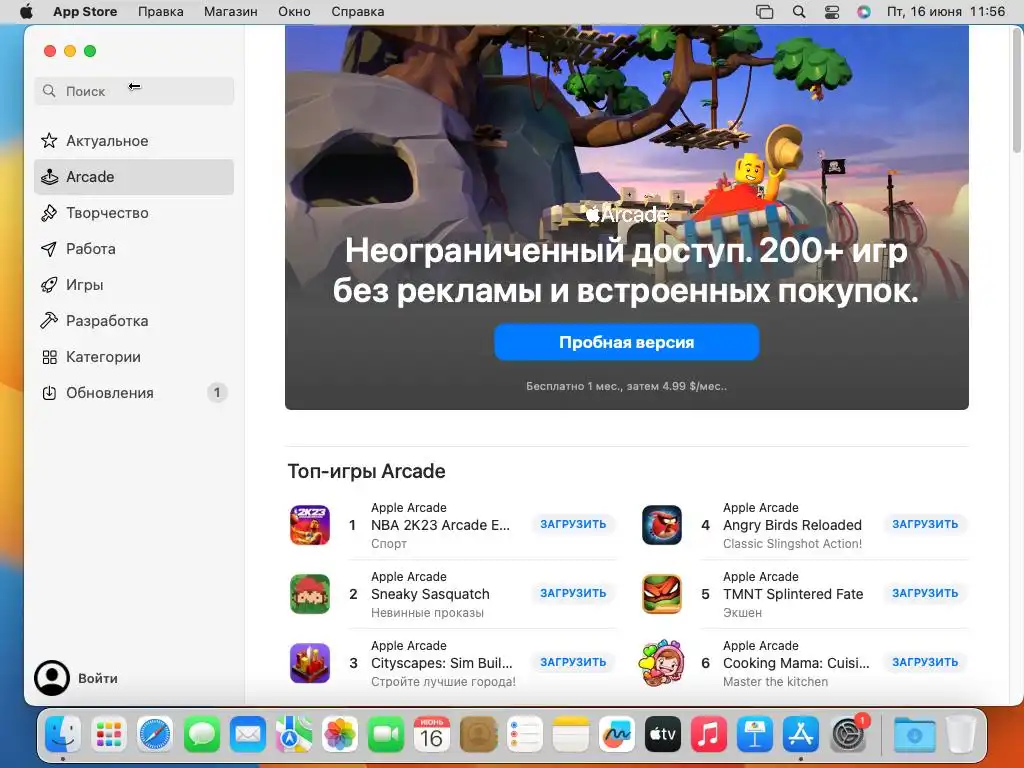This screenshot has width=1024, height=768.
Task: Click the Войти sign-in link
Action: tap(98, 679)
